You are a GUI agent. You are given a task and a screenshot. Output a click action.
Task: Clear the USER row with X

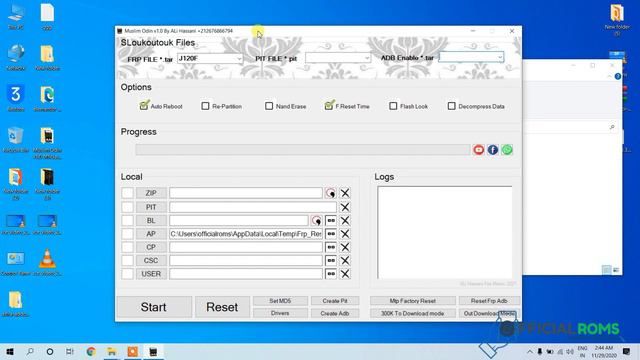(x=345, y=274)
